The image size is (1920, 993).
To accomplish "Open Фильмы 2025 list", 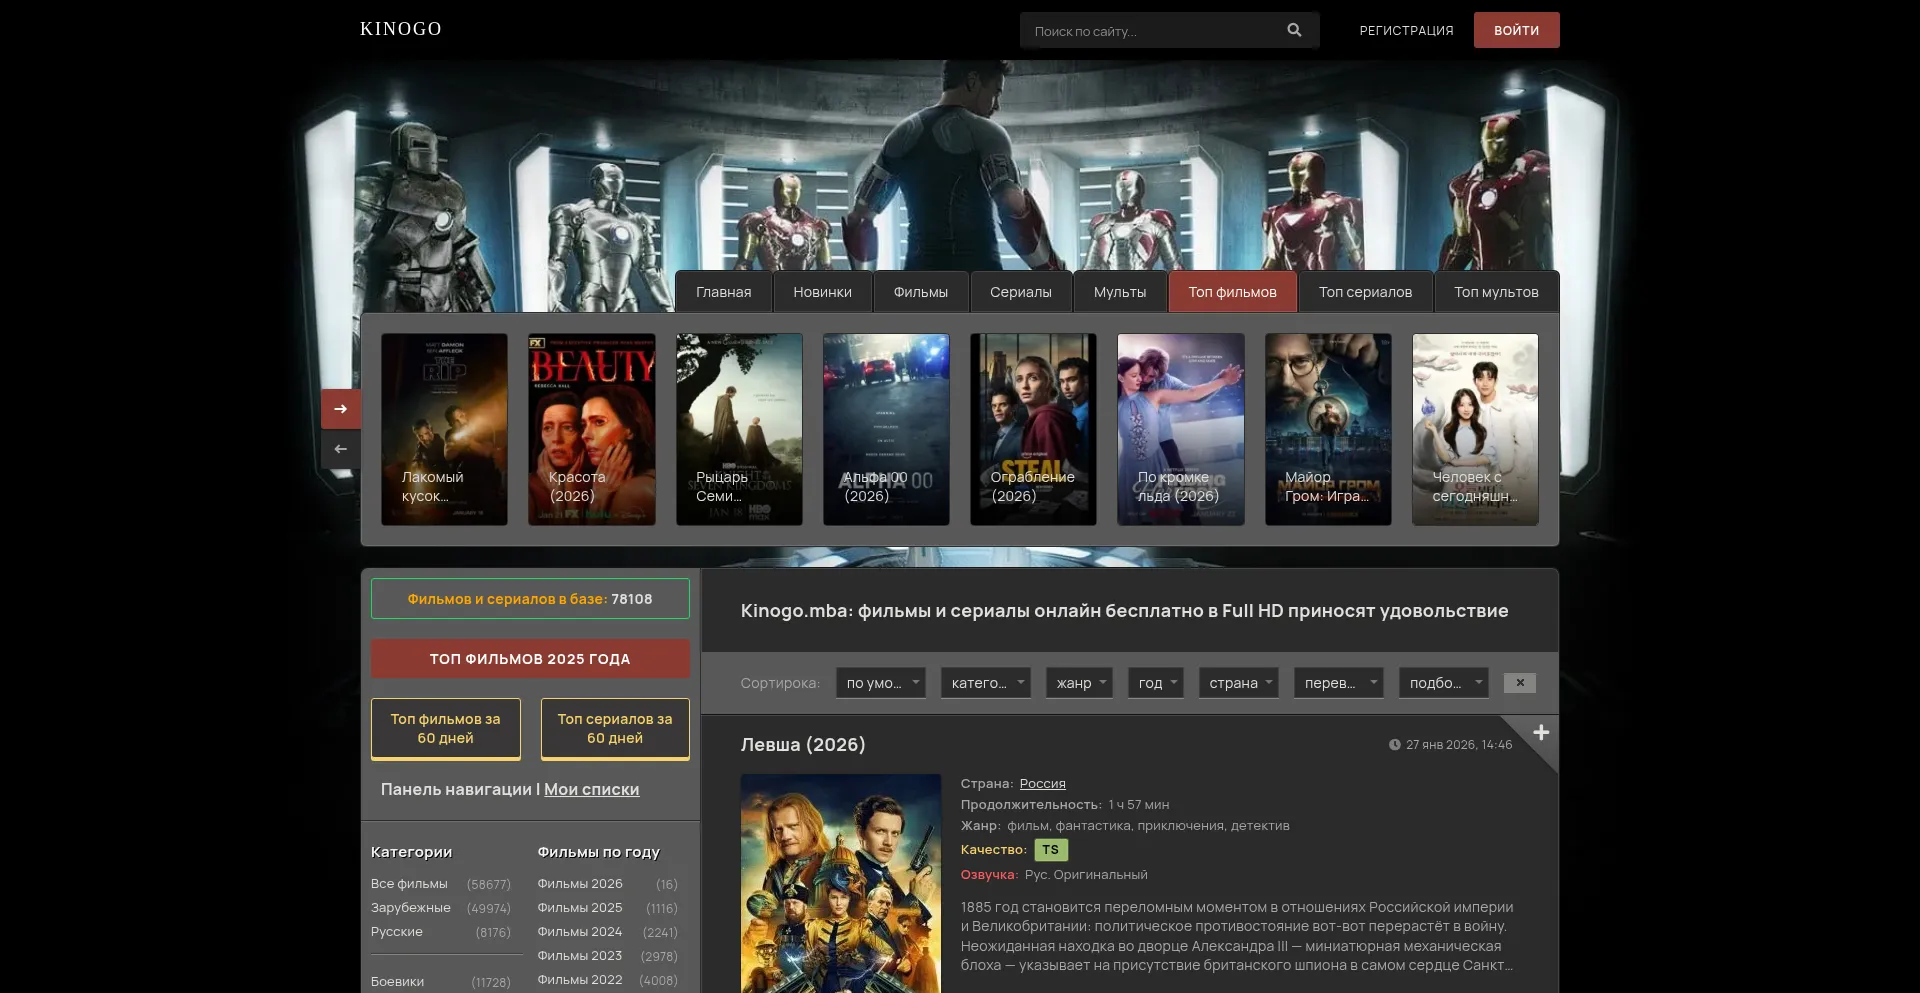I will [580, 908].
